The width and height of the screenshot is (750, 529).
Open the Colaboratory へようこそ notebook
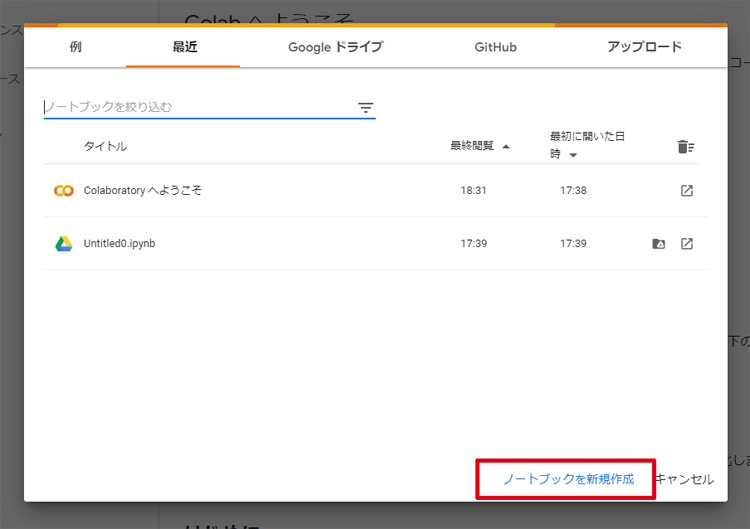[143, 190]
